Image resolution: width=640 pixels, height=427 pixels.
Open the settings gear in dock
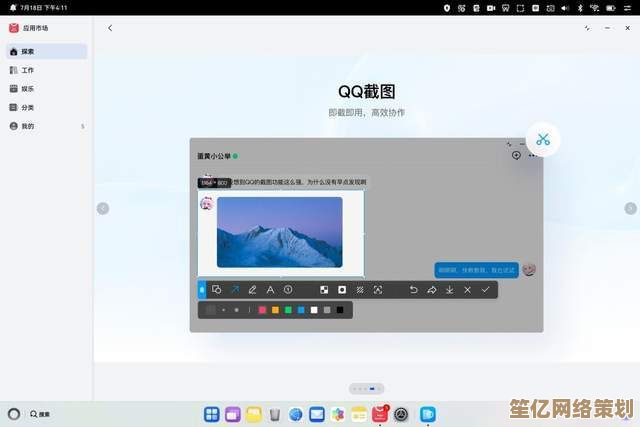pos(401,414)
